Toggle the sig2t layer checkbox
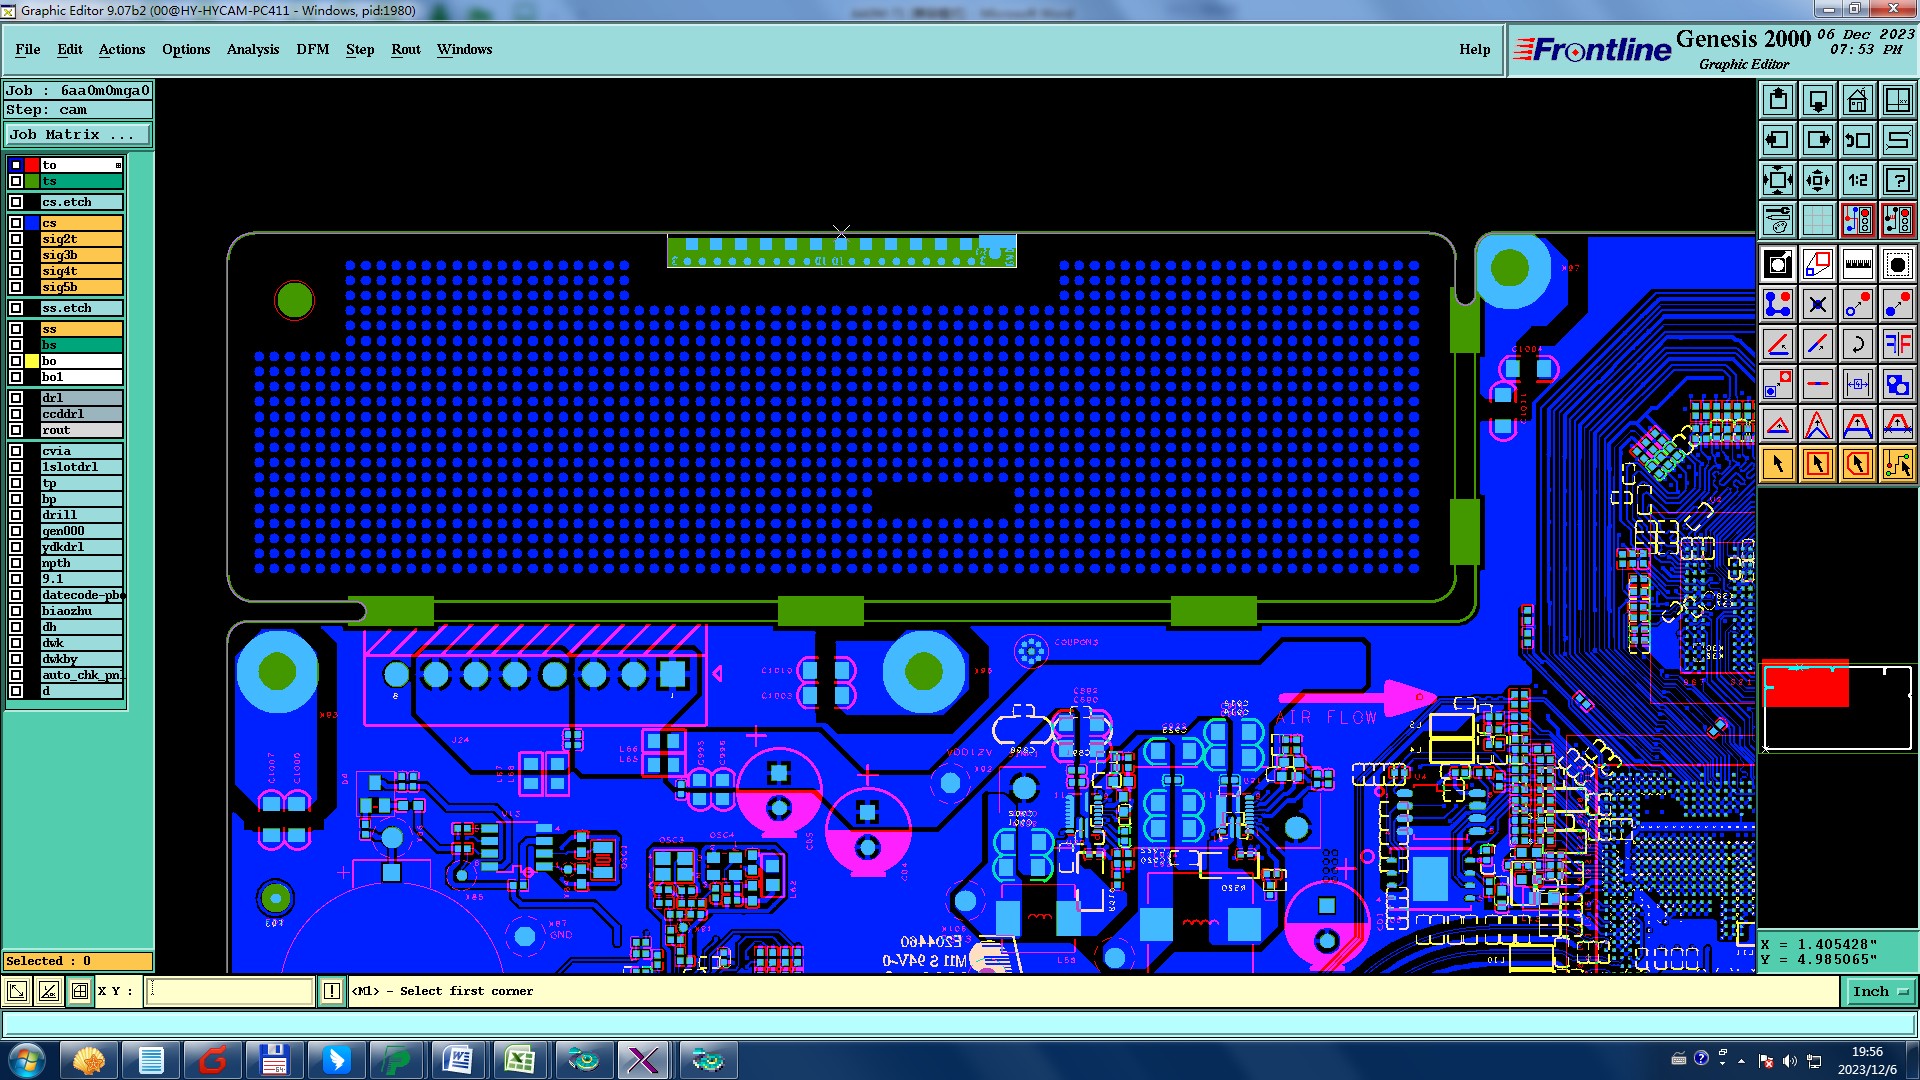1920x1080 pixels. (16, 239)
